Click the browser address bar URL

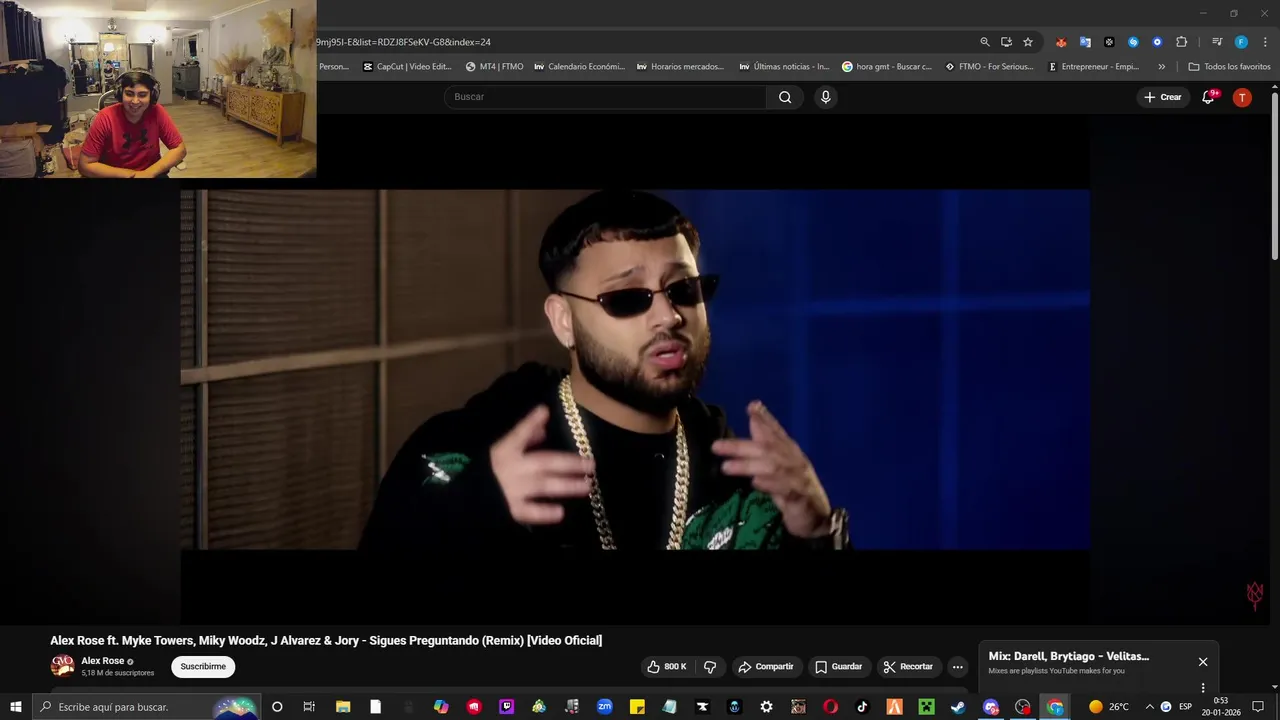[404, 42]
